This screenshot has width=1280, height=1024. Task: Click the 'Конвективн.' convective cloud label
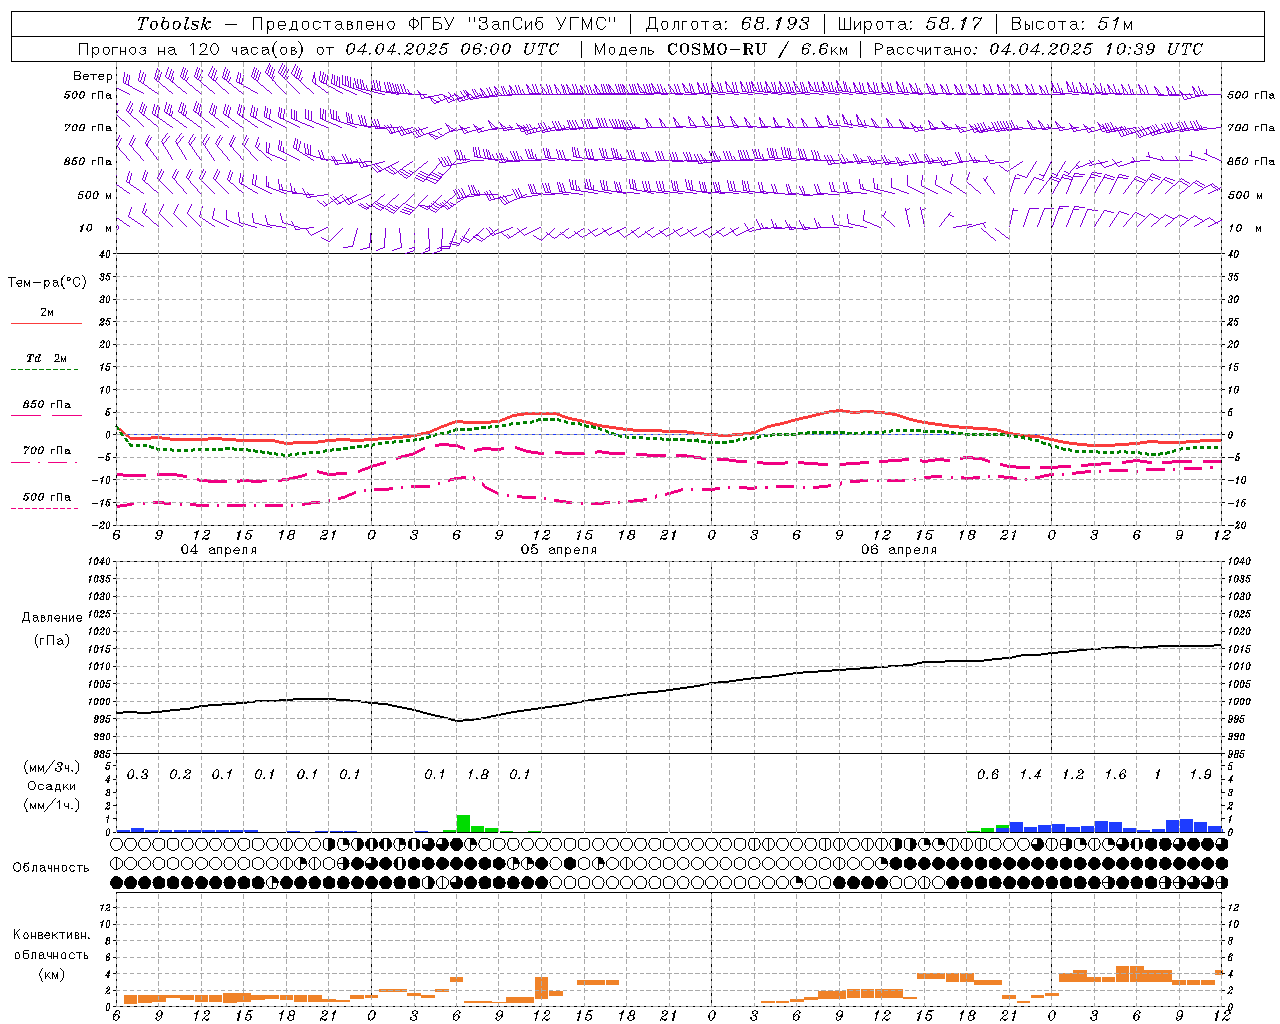[x=51, y=936]
